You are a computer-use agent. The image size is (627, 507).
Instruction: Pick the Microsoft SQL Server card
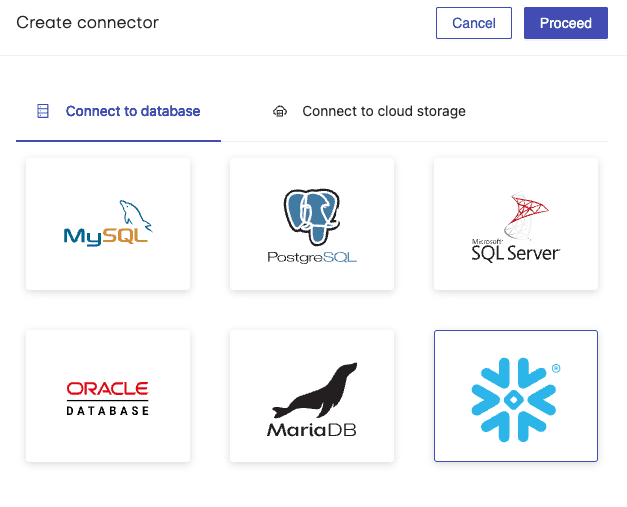(516, 224)
